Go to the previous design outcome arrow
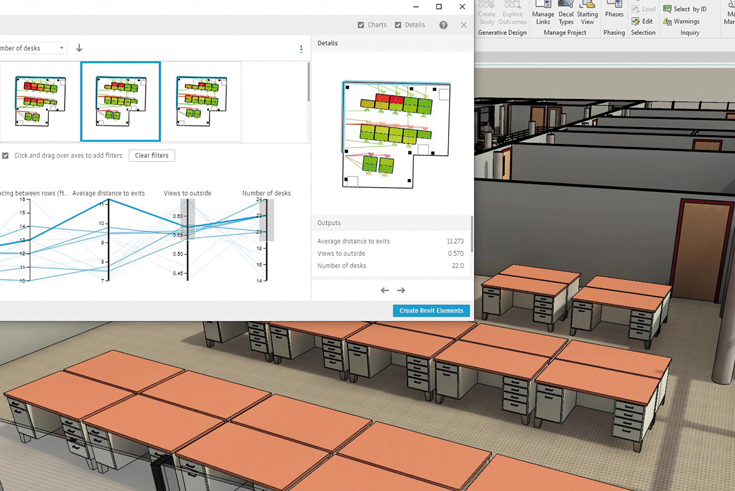Image resolution: width=735 pixels, height=491 pixels. [x=385, y=291]
